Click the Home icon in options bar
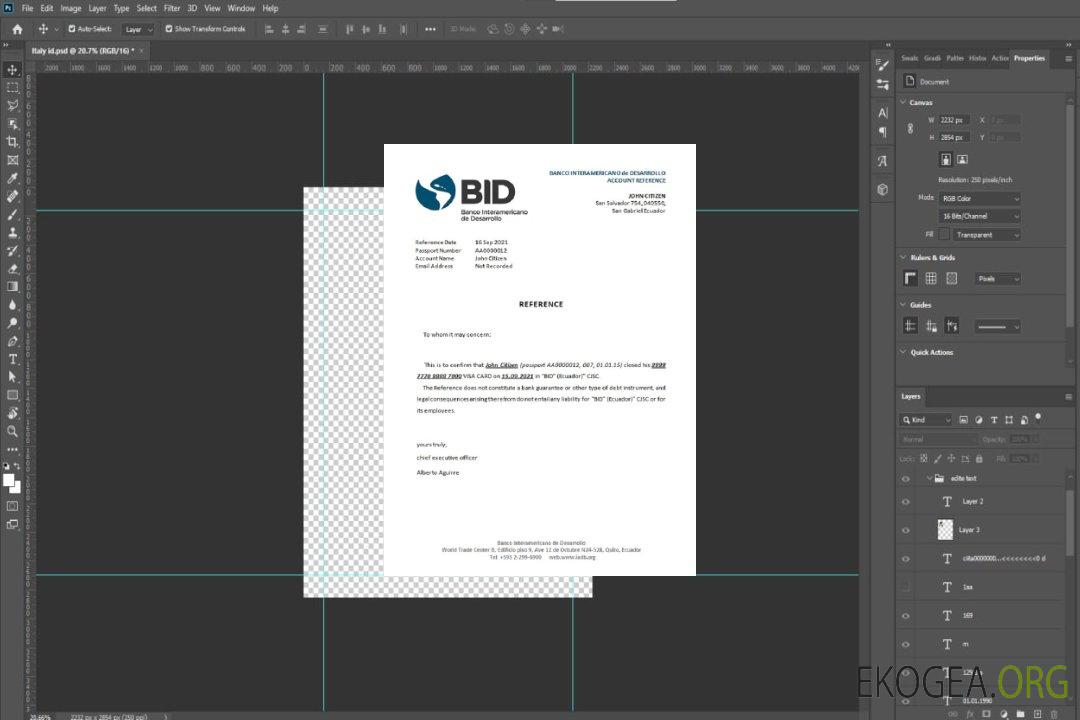 17,29
